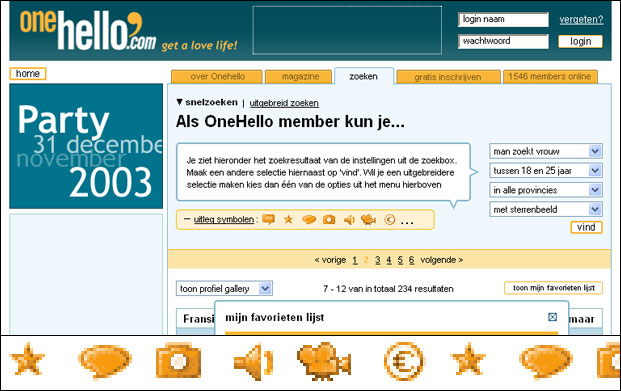Click the small speaker icon in symbol legend

point(349,219)
